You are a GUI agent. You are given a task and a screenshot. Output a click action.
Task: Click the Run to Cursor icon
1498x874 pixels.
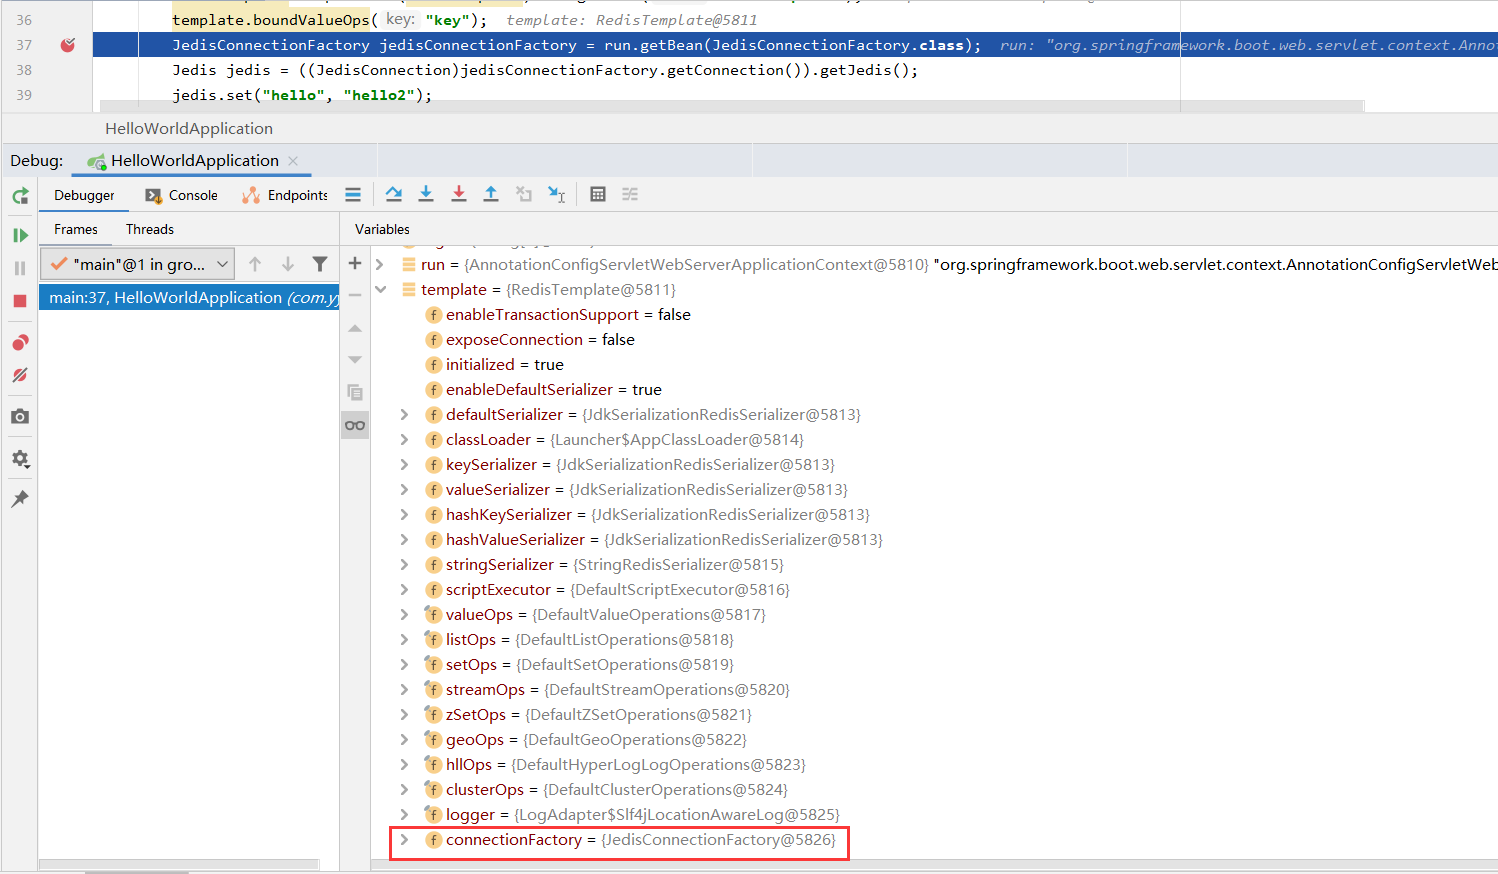click(x=557, y=194)
